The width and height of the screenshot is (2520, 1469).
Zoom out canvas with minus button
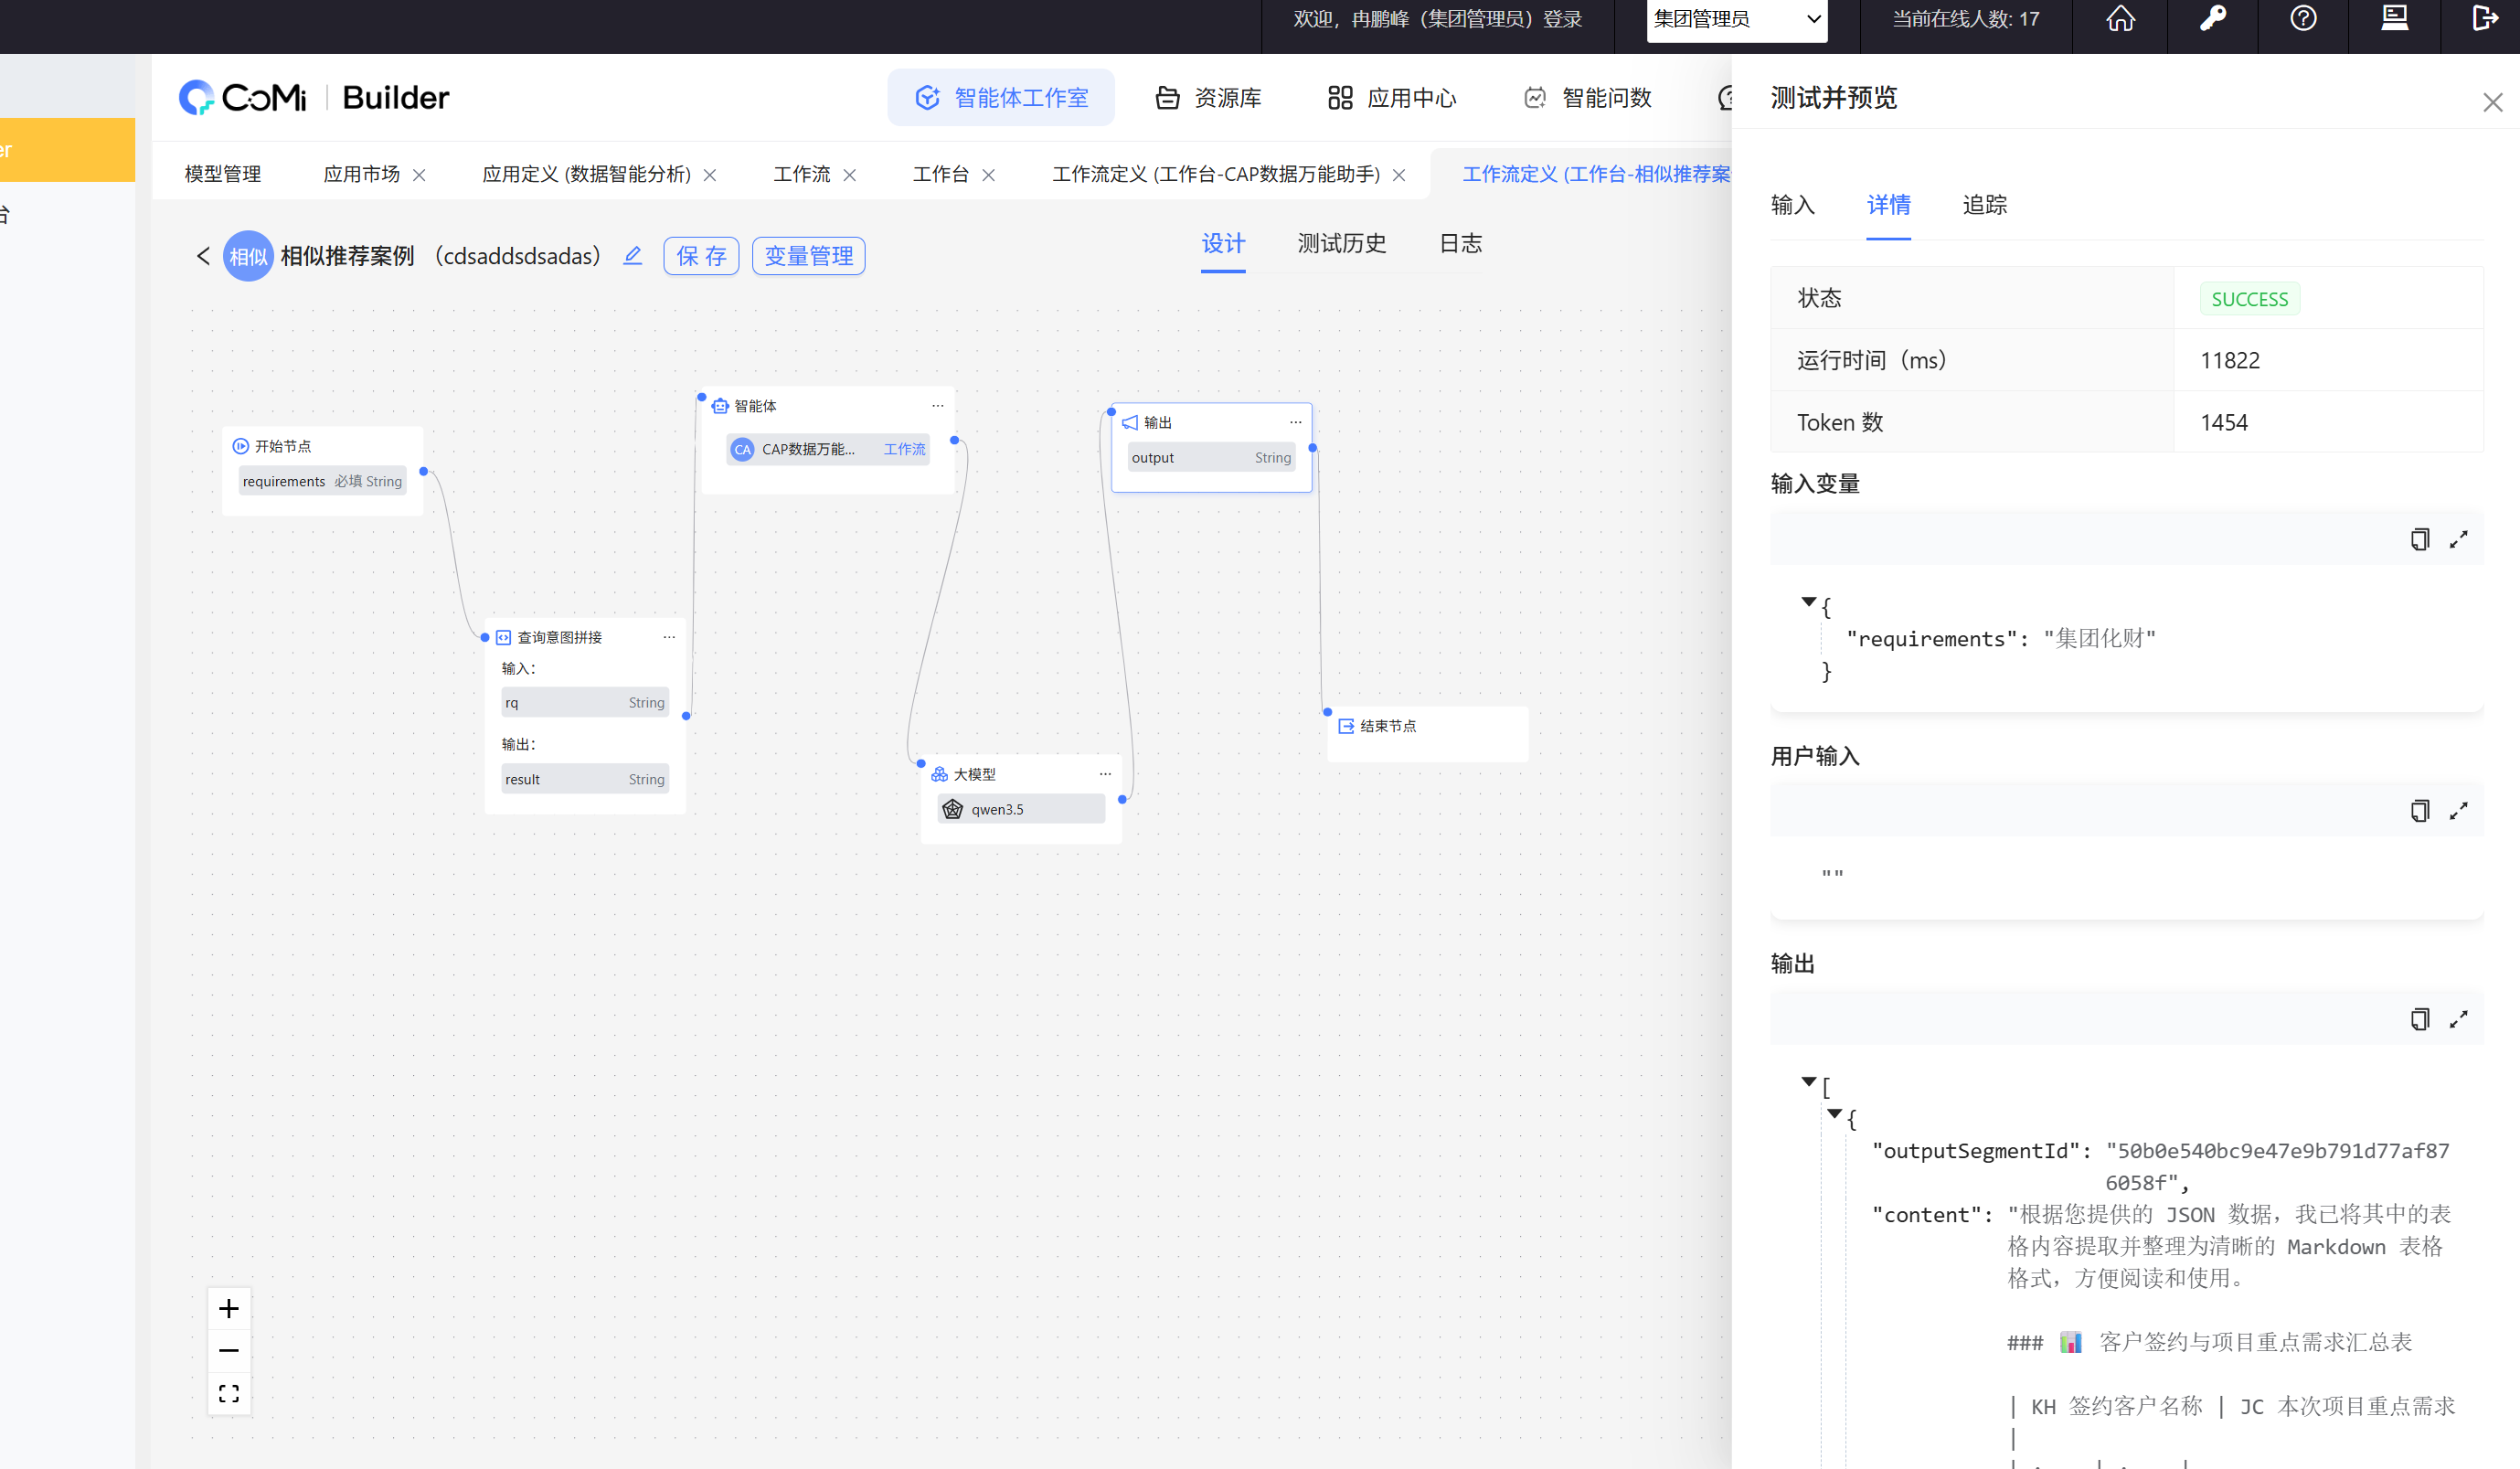point(229,1351)
